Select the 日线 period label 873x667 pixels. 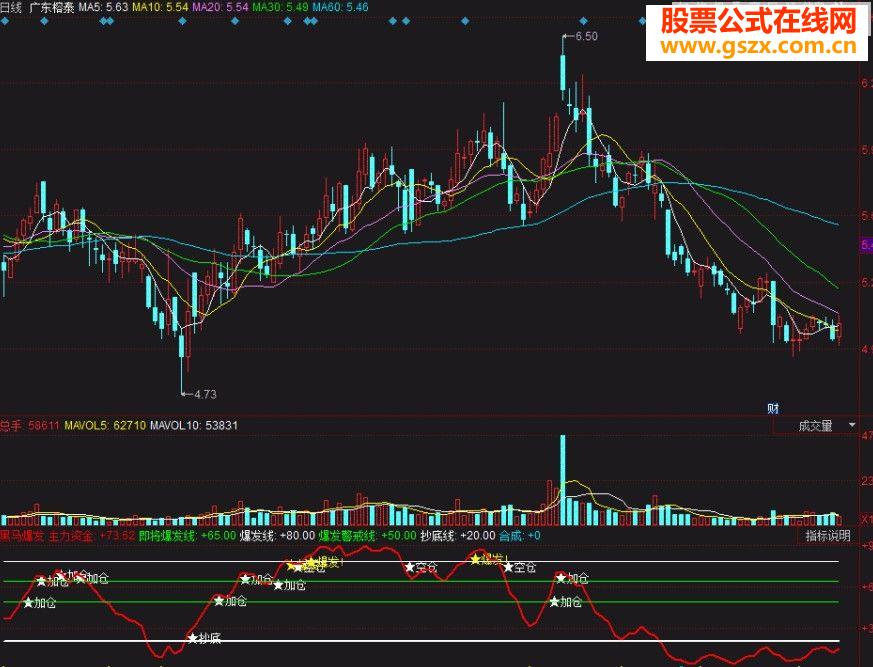[11, 7]
